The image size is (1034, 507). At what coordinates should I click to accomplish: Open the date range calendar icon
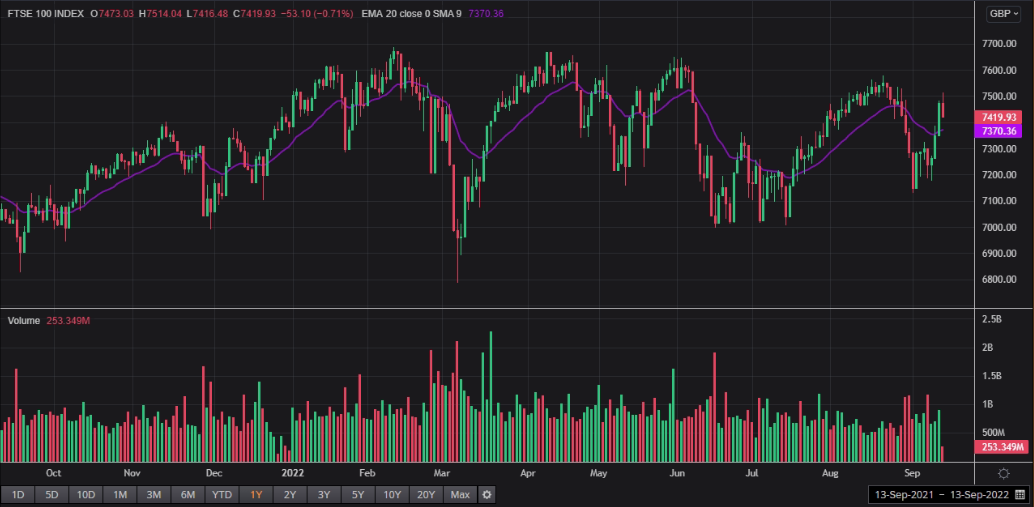[1020, 494]
